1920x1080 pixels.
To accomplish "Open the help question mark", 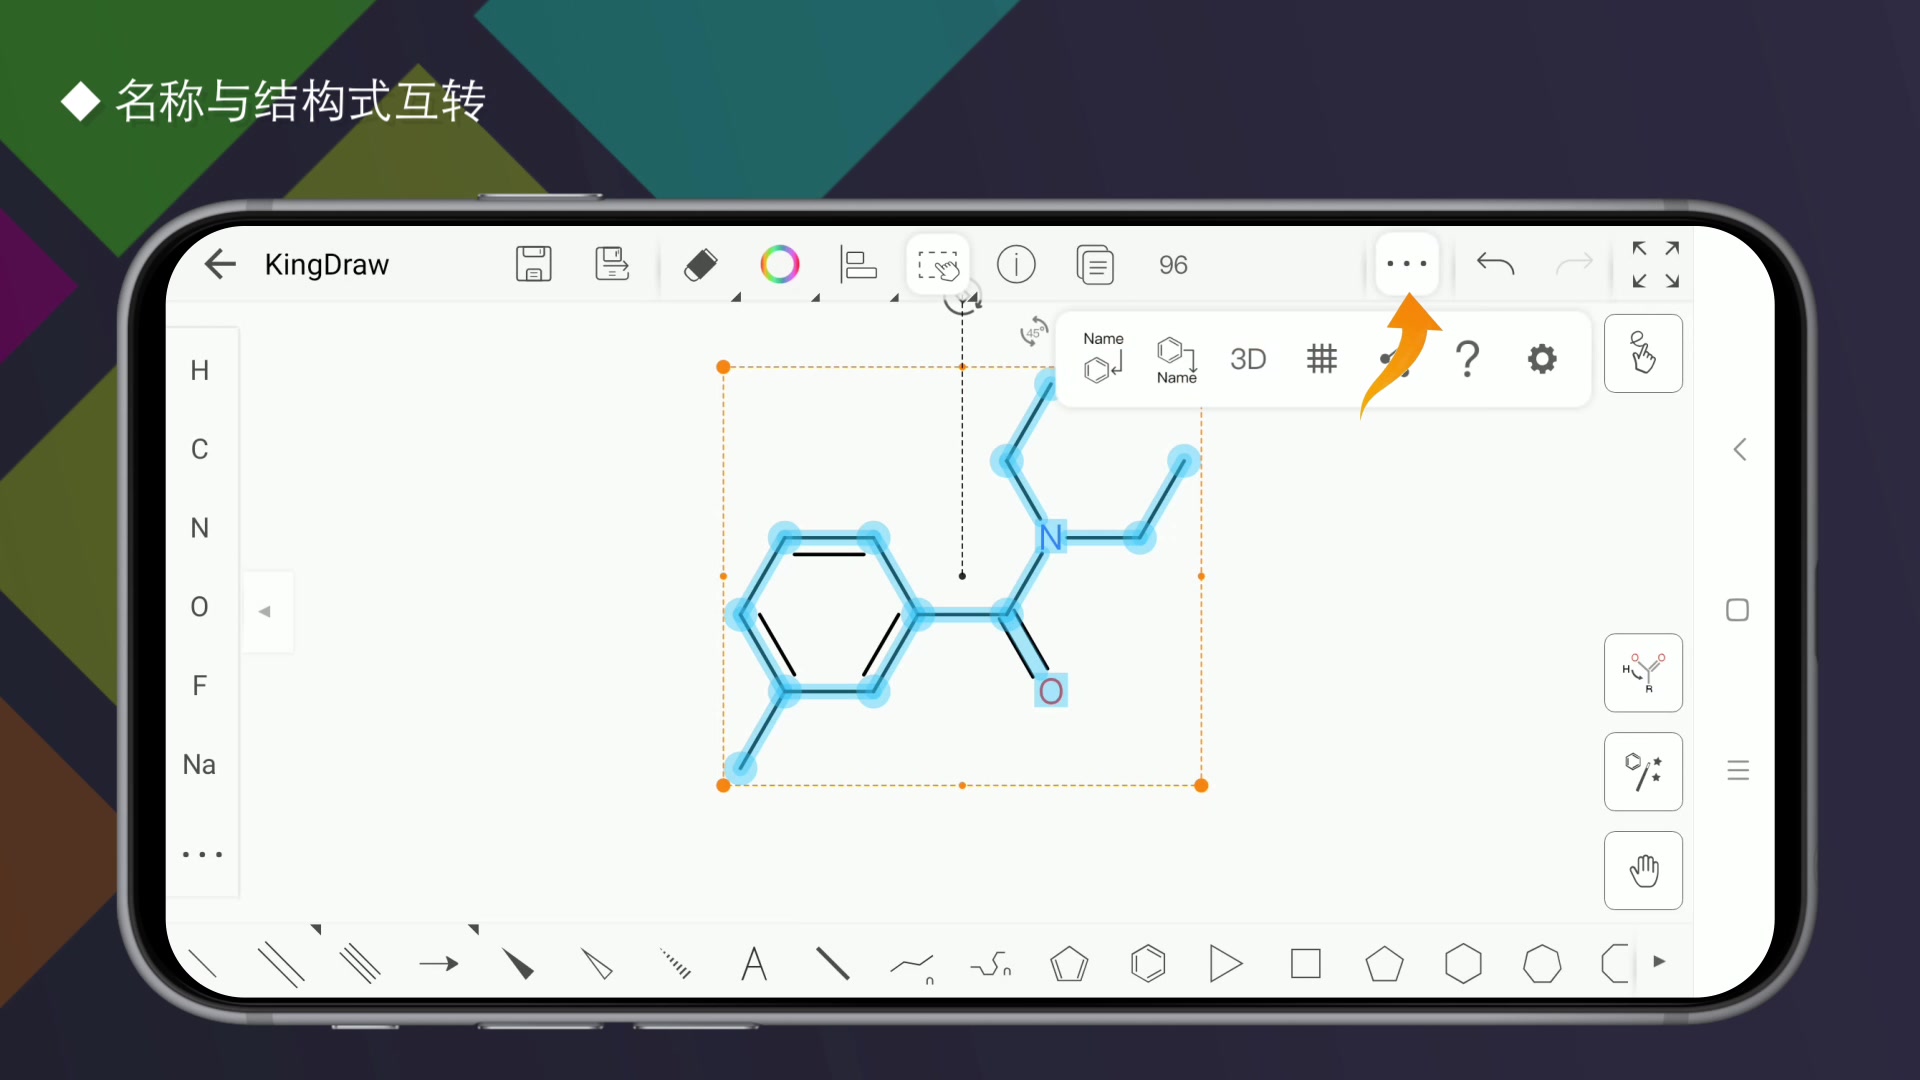I will [x=1467, y=359].
